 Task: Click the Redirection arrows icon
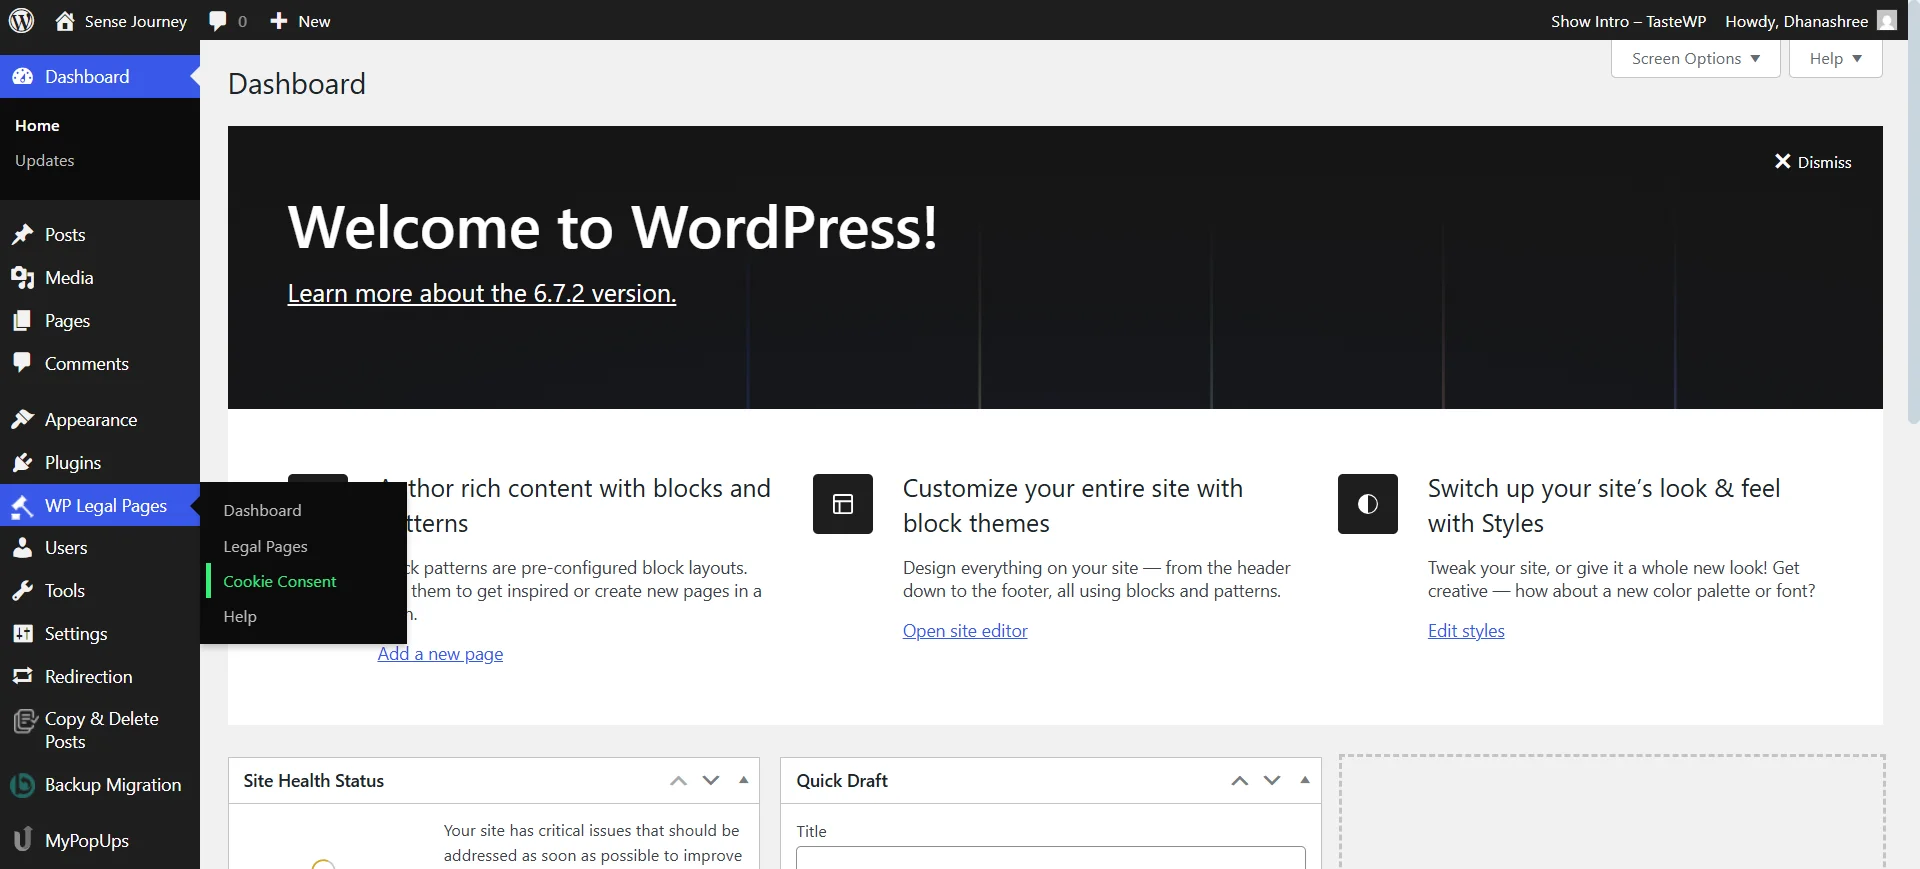[x=22, y=677]
